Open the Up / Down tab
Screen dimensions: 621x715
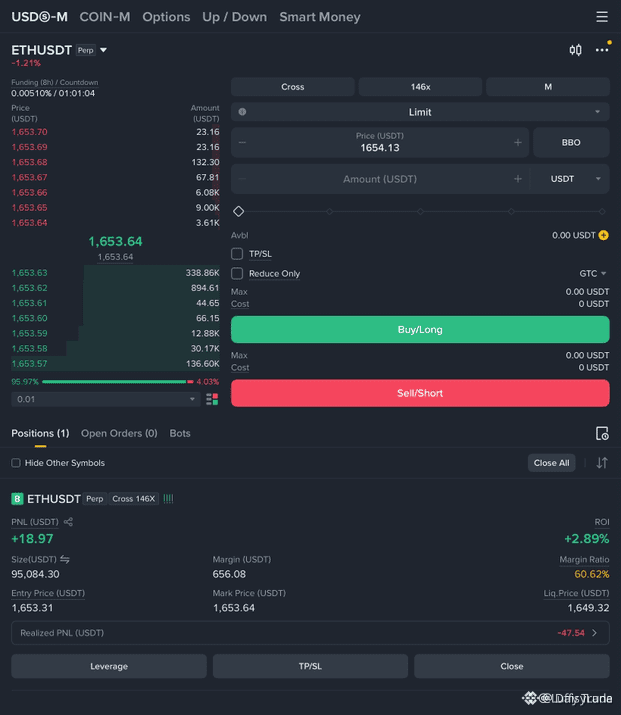(x=234, y=17)
